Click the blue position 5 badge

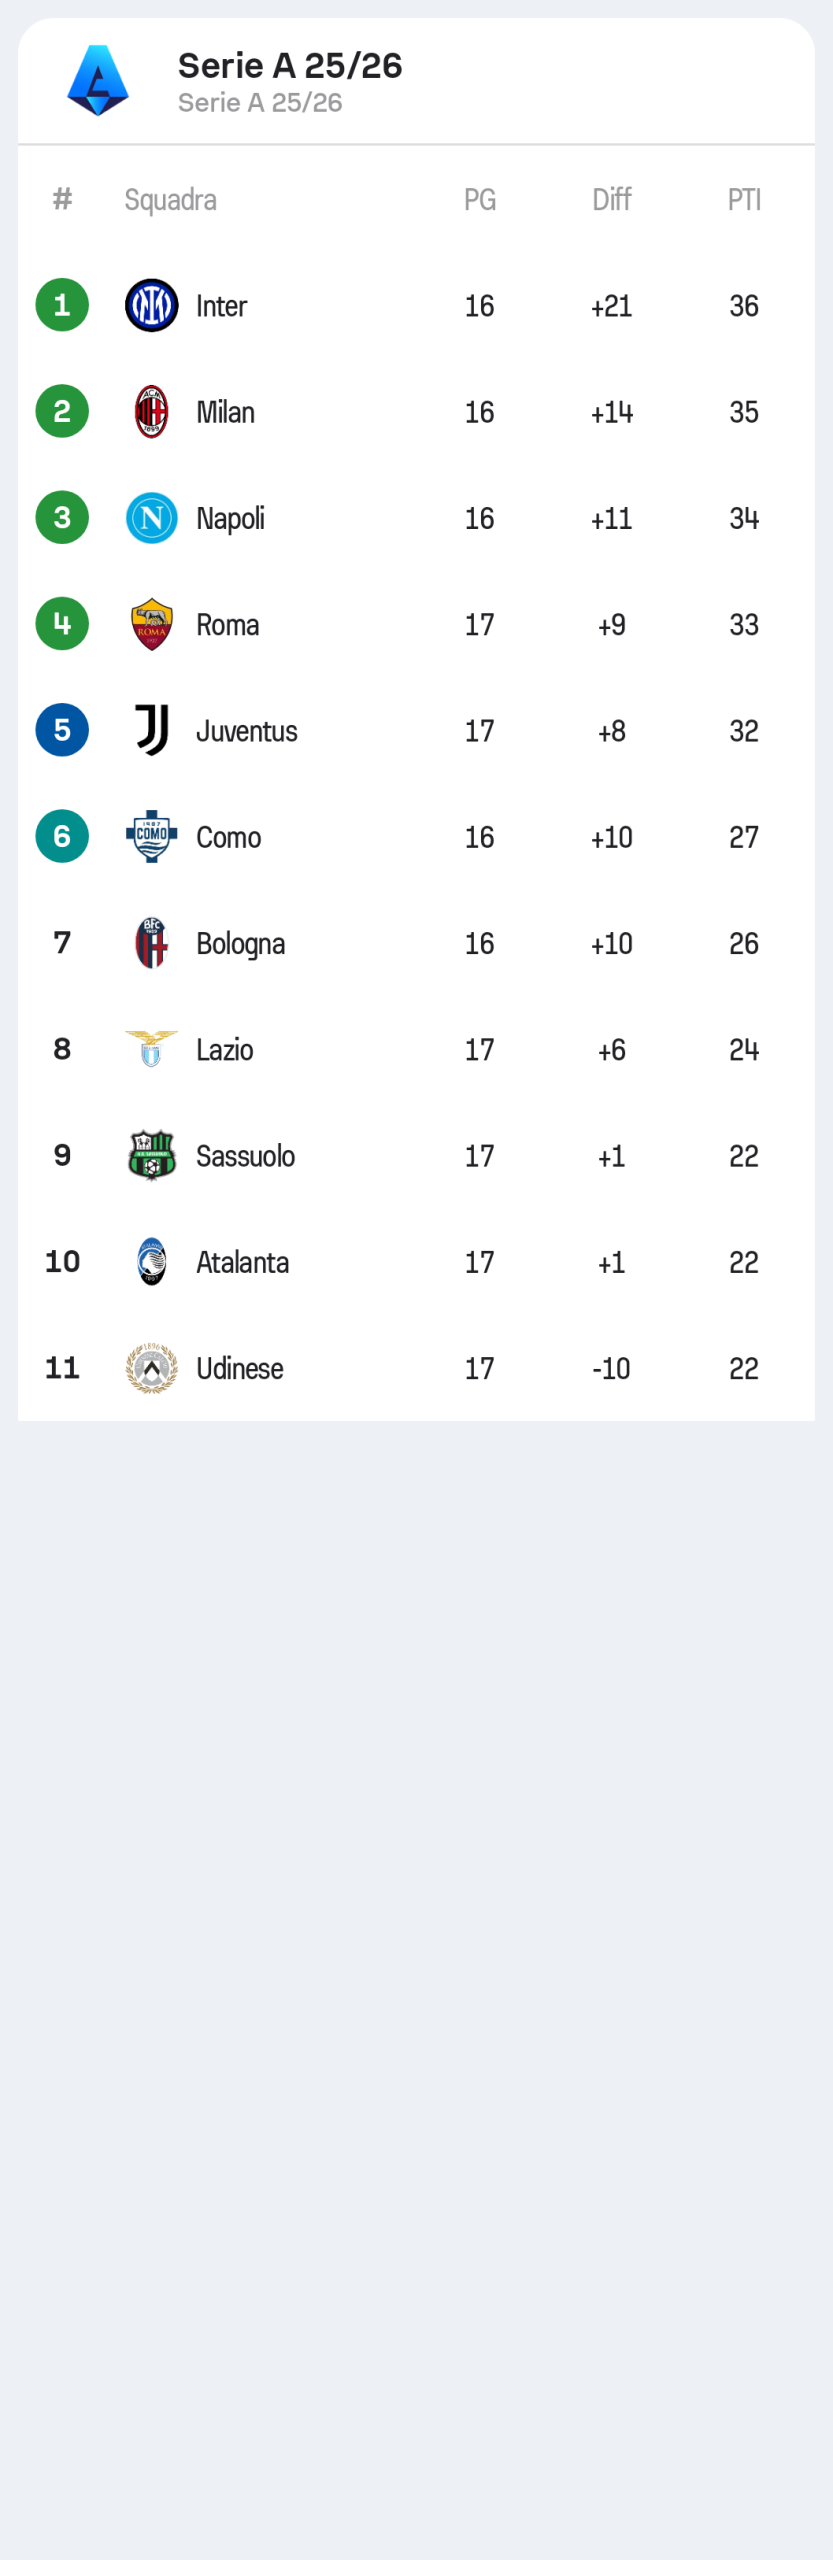pos(62,731)
